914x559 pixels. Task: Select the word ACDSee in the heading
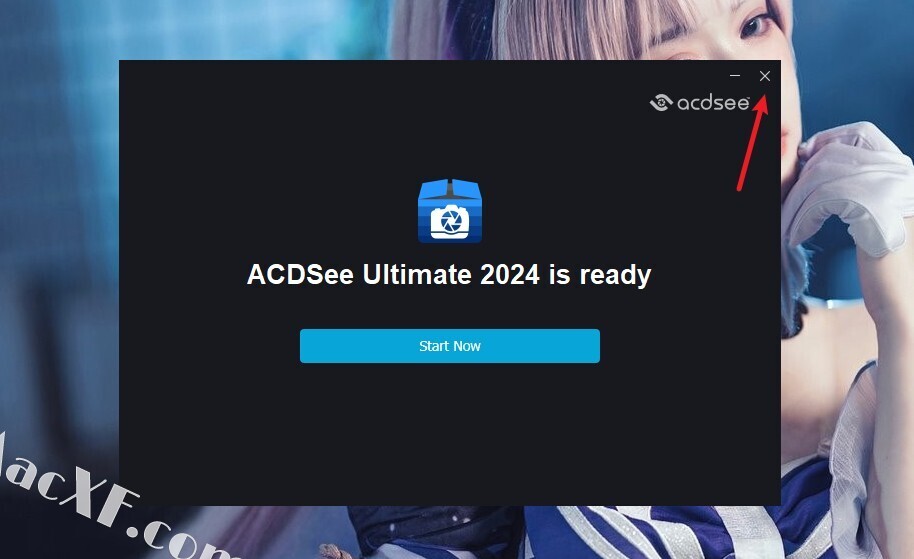point(300,275)
